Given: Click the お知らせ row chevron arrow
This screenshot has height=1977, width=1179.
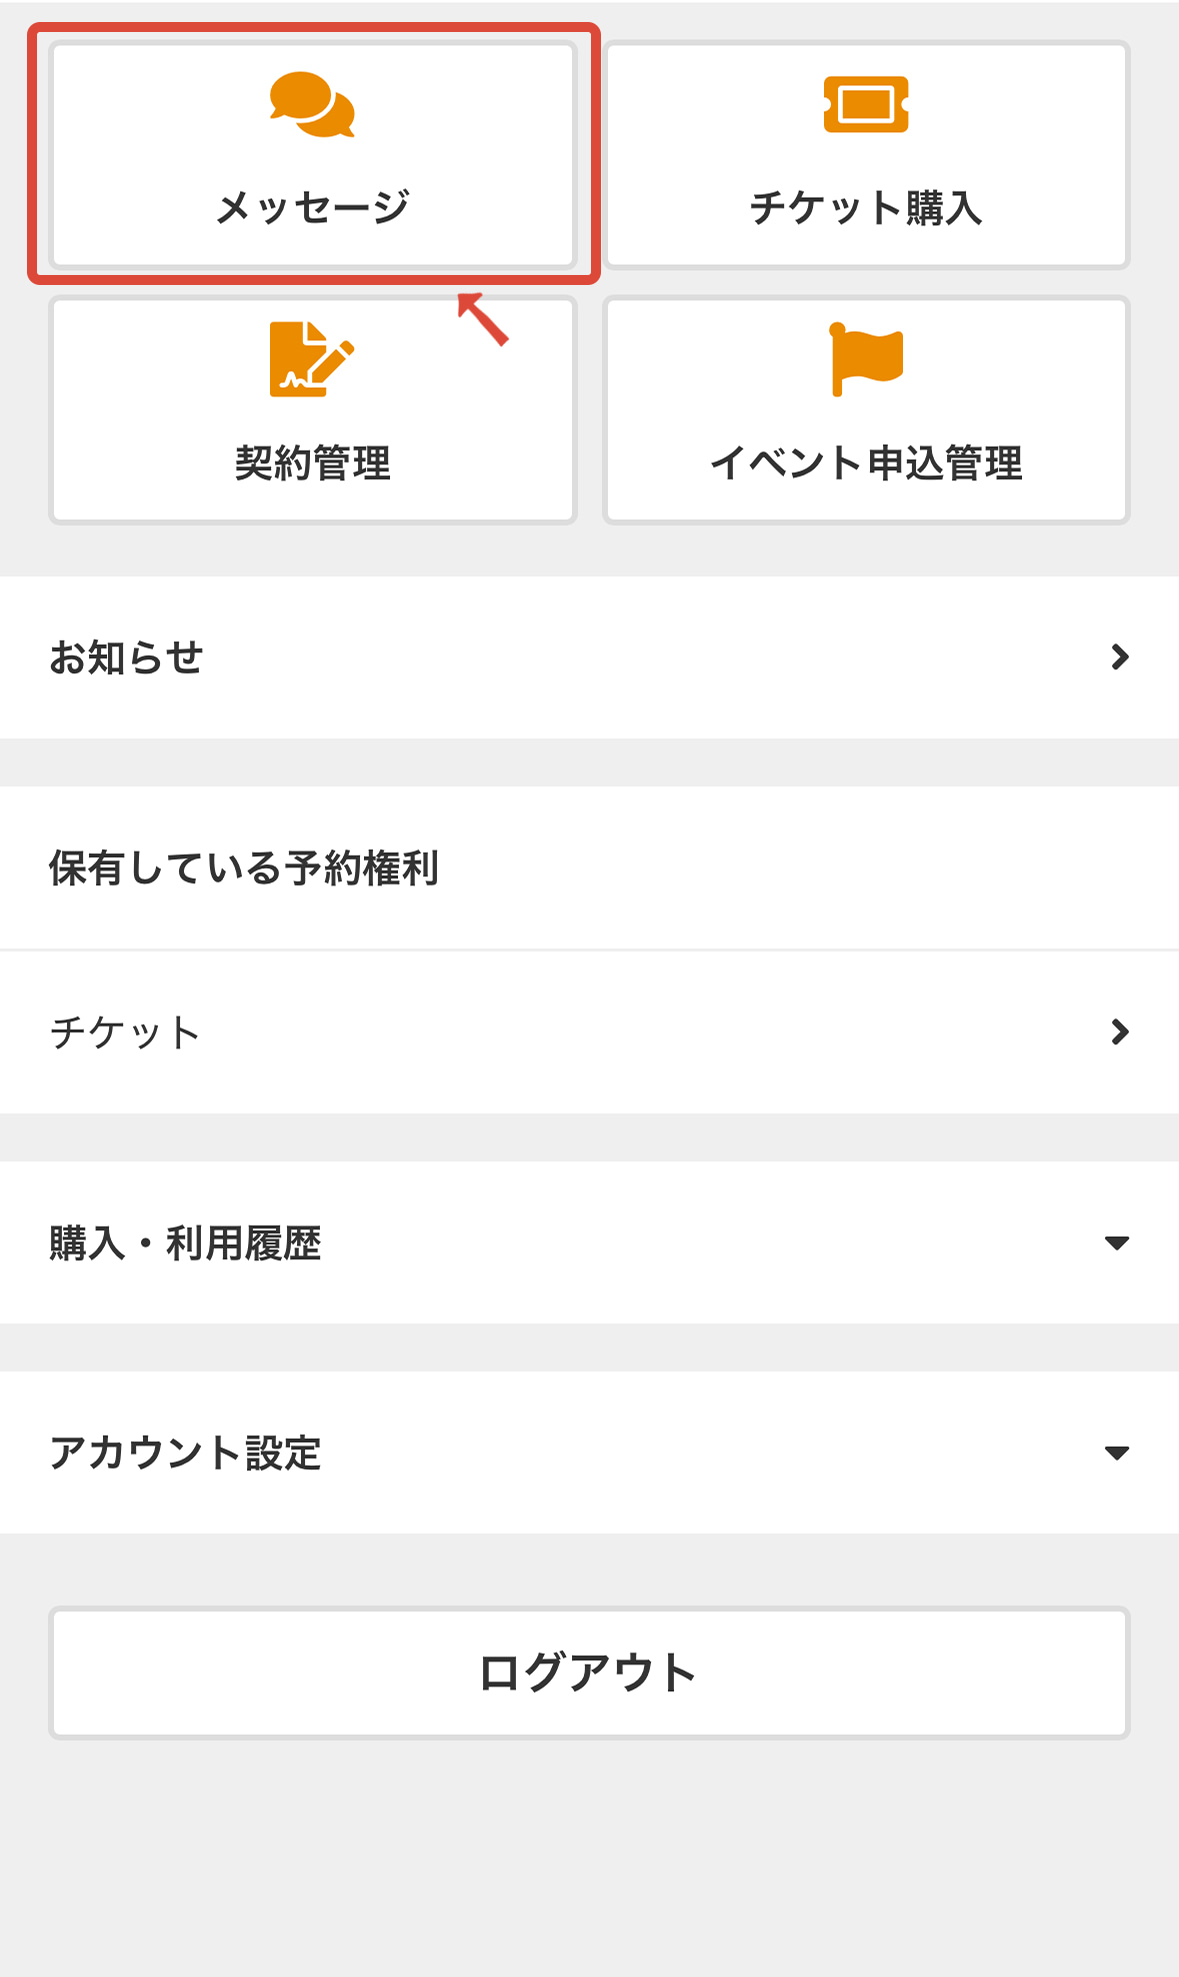Looking at the screenshot, I should tap(1119, 657).
